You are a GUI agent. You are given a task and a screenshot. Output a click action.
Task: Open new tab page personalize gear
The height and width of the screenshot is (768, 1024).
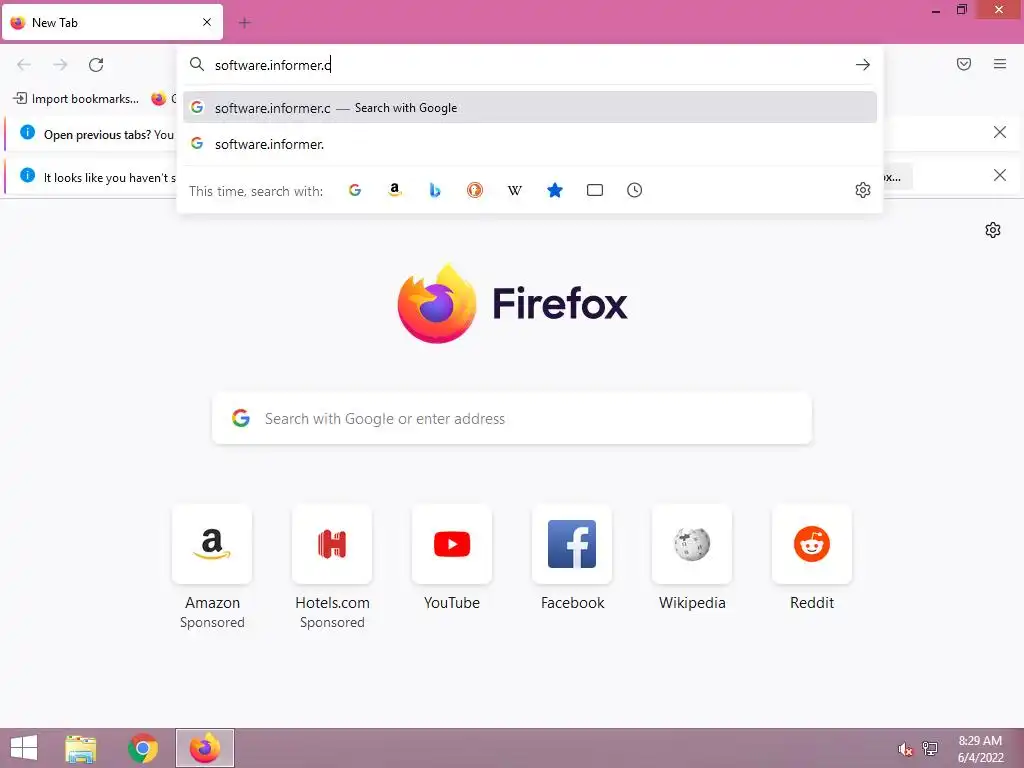(993, 230)
